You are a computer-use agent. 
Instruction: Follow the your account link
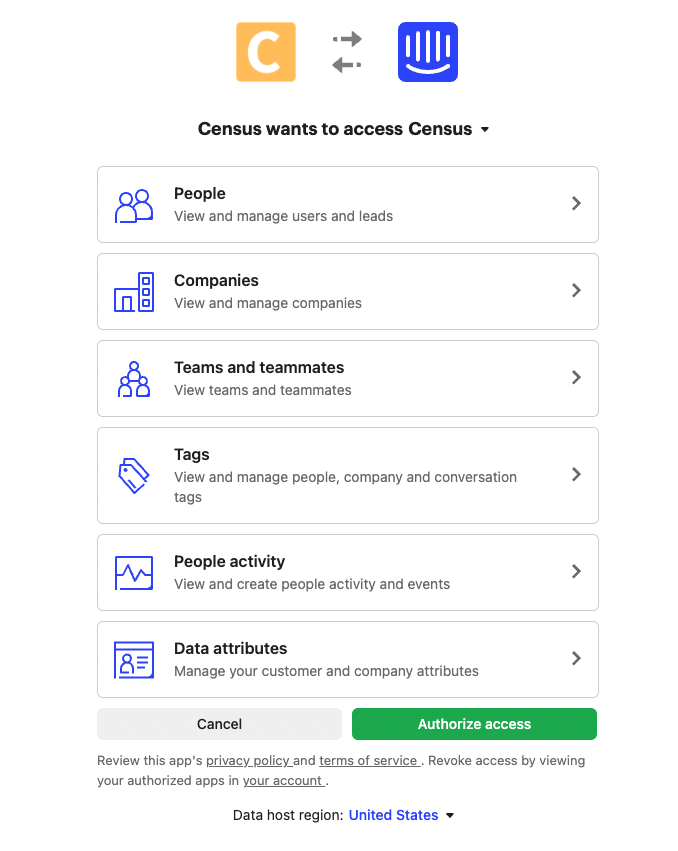click(283, 780)
